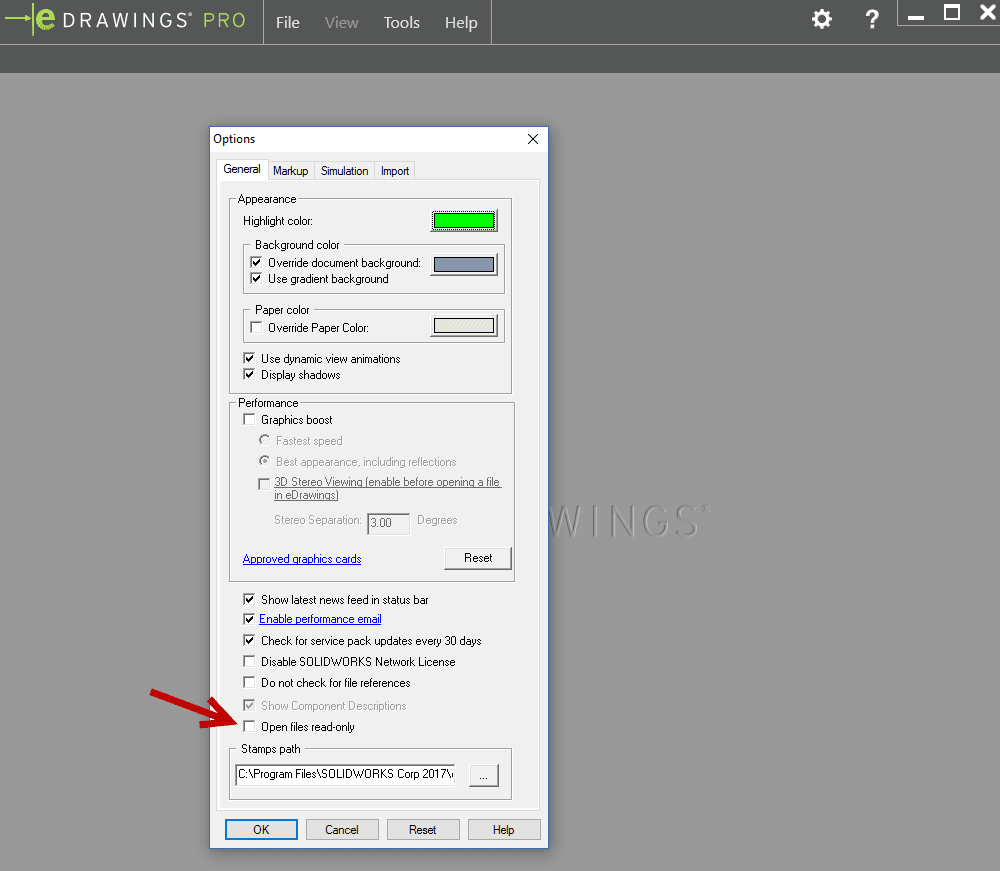The width and height of the screenshot is (1000, 871).
Task: Open the Help menu
Action: (461, 22)
